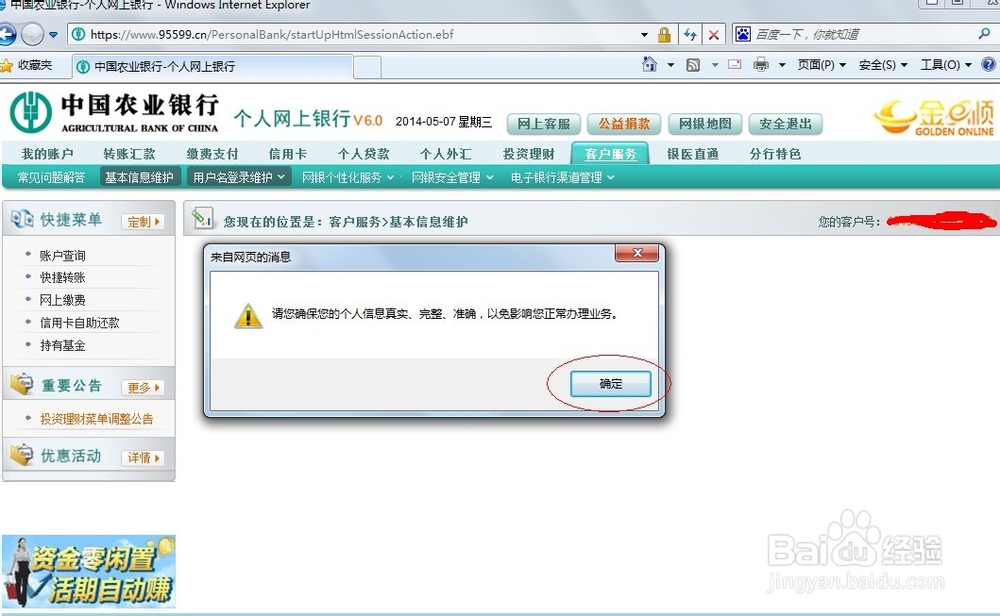This screenshot has height=616, width=1000.
Task: Open the 缴费支付 tab
Action: click(x=212, y=154)
